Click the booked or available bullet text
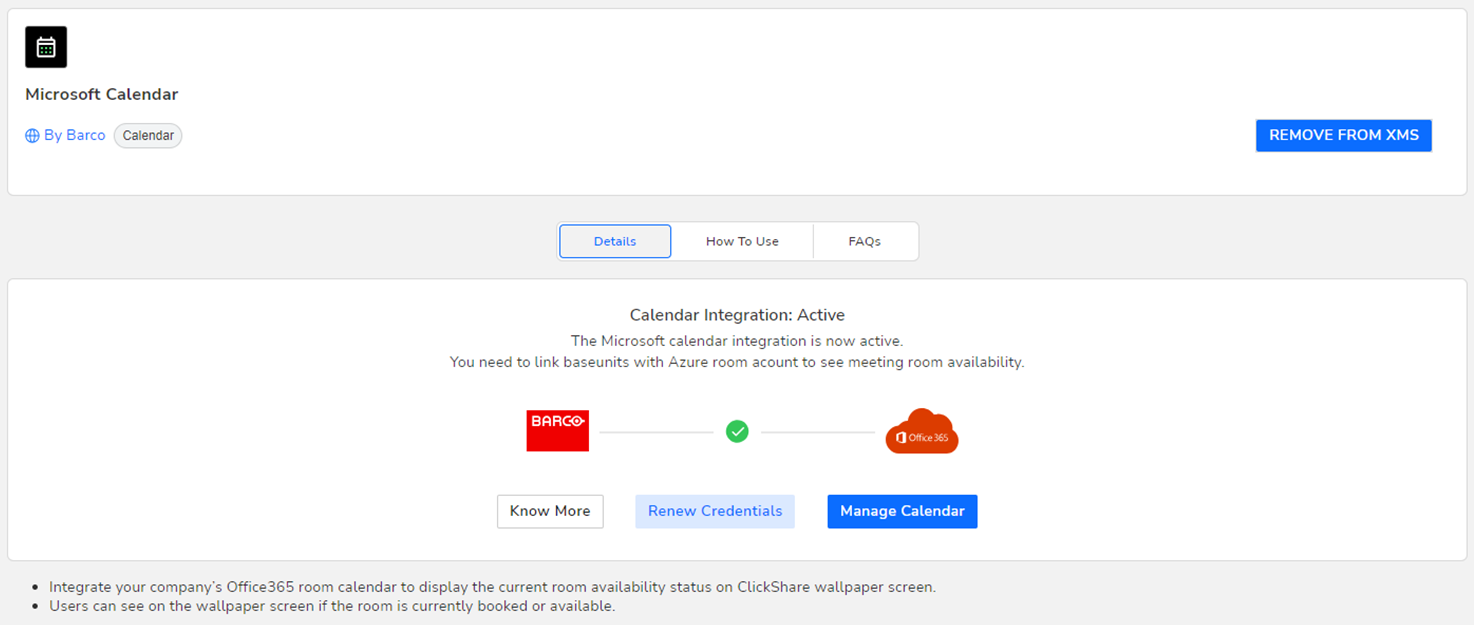The height and width of the screenshot is (625, 1474). point(332,606)
